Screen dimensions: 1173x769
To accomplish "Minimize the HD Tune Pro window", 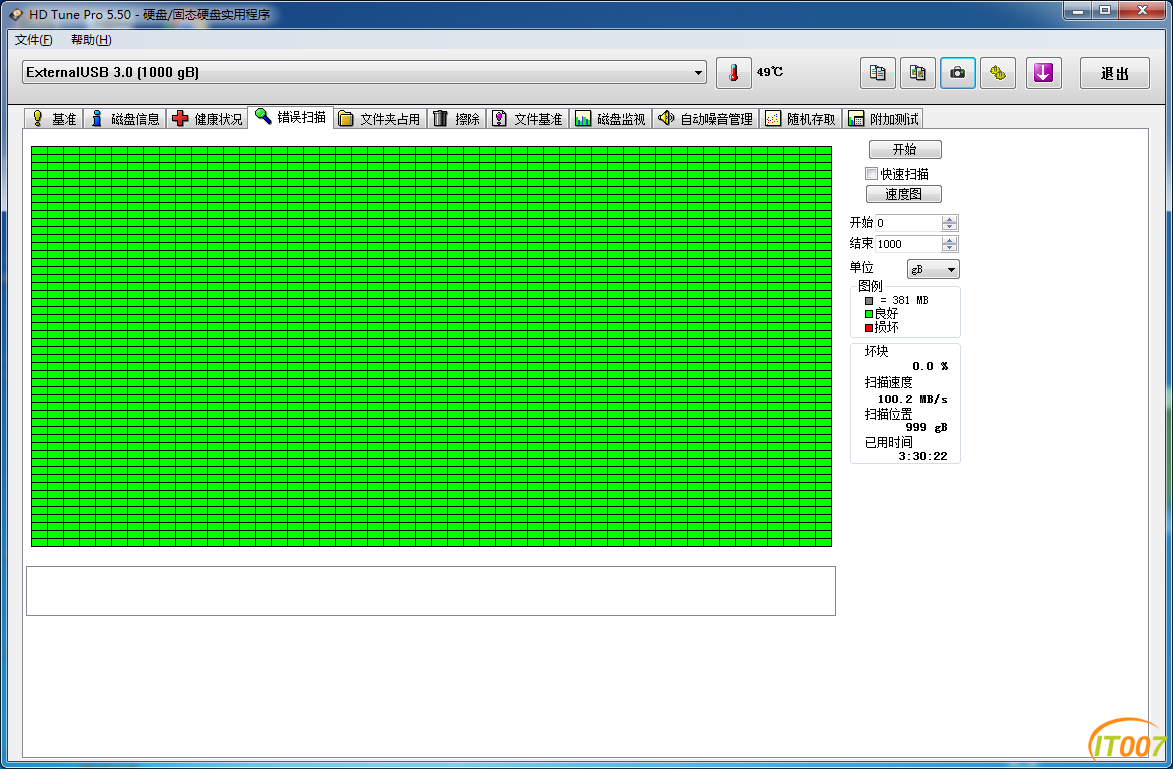I will pos(1077,10).
